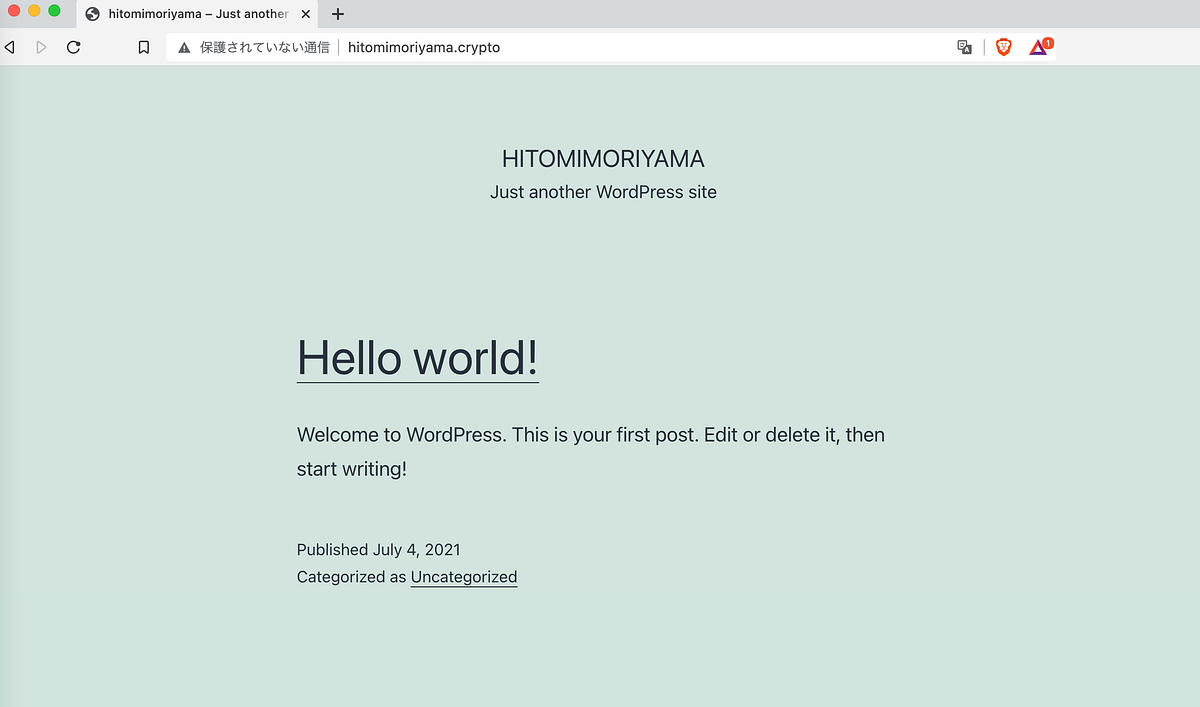1200x707 pixels.
Task: Bookmark this page with the bookmark icon
Action: pyautogui.click(x=144, y=47)
